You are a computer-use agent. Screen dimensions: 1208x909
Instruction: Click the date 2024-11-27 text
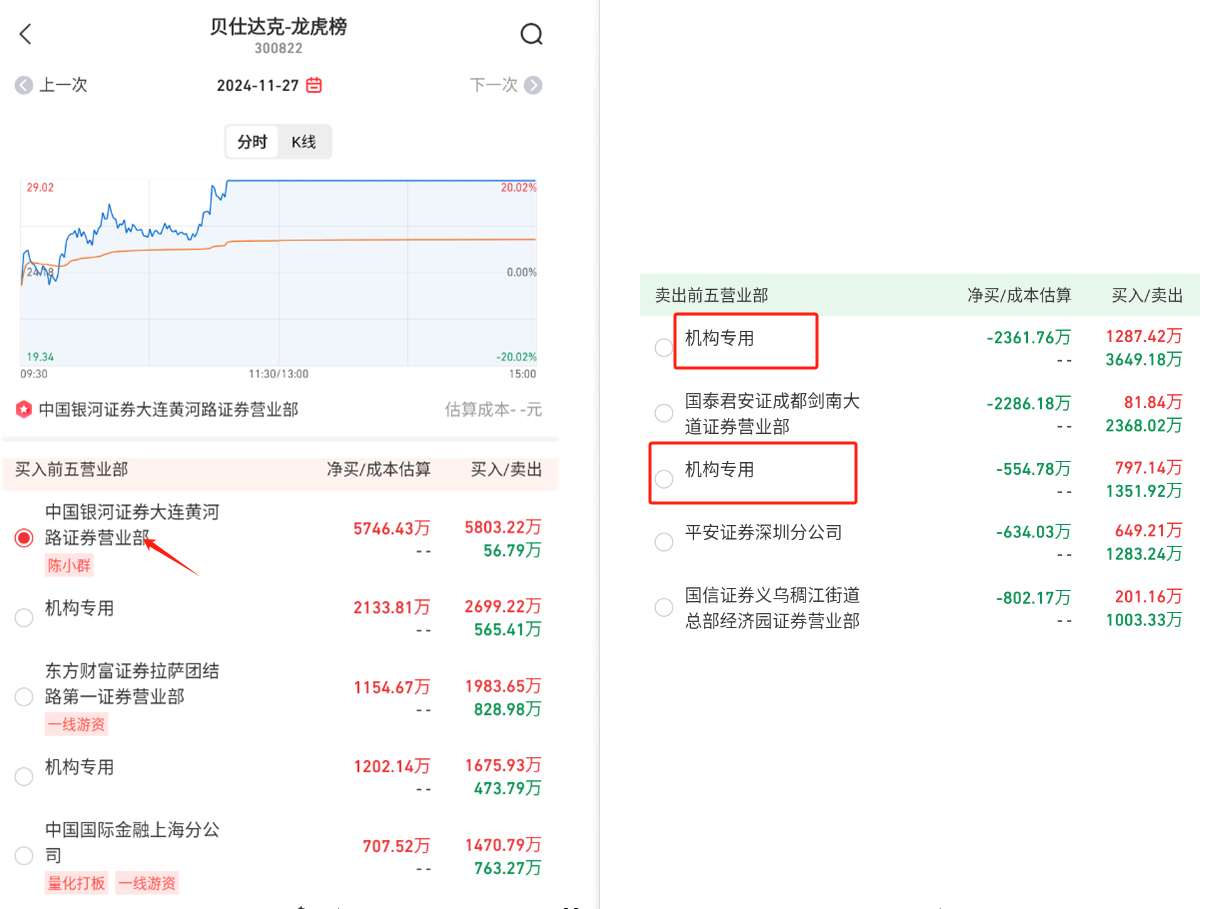(258, 85)
